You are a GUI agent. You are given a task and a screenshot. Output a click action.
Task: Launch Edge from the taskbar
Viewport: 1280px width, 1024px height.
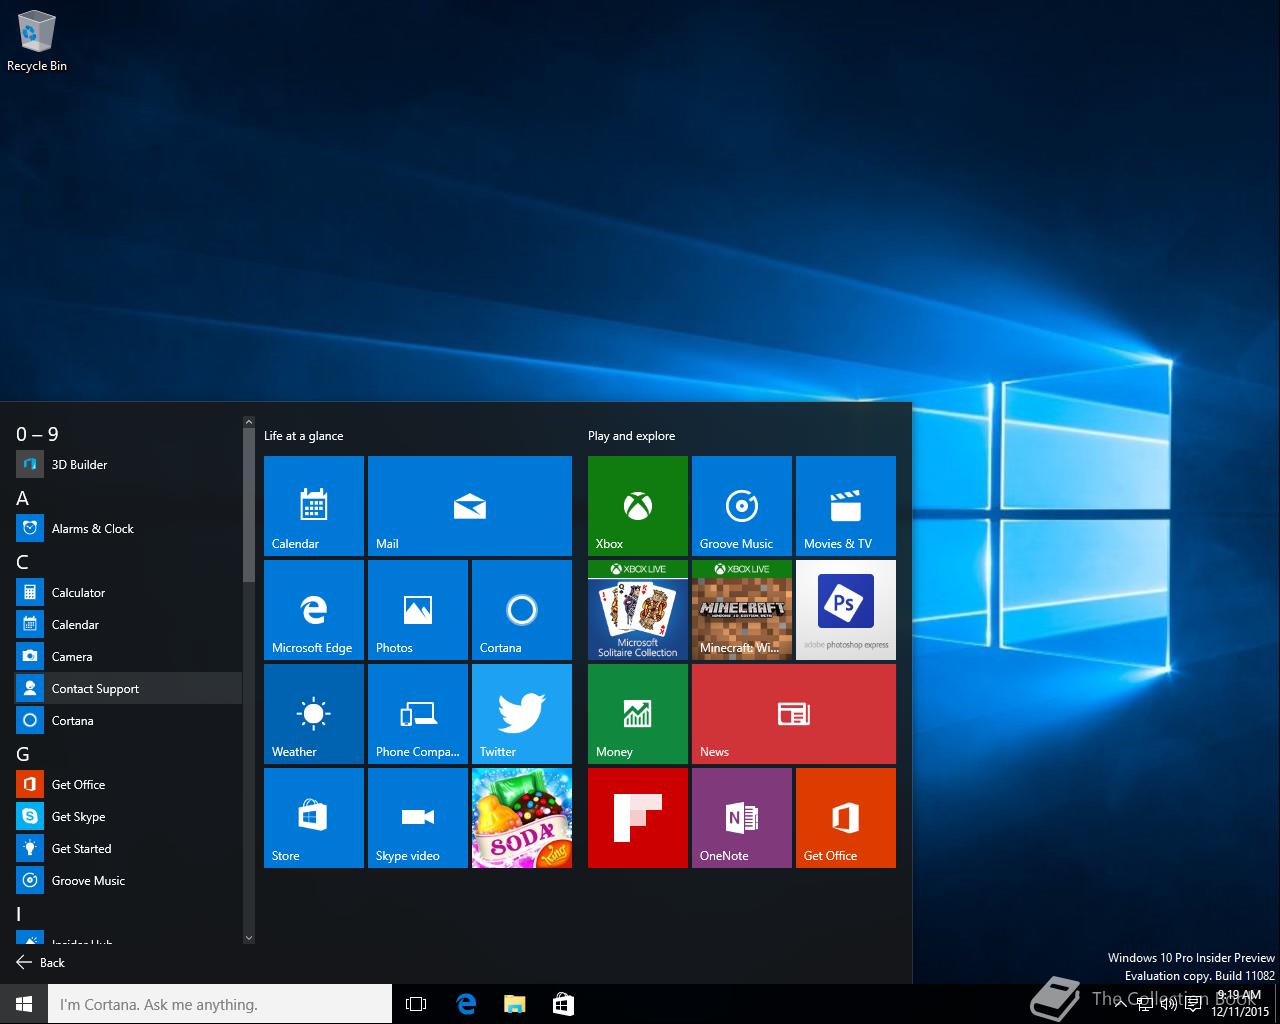pos(466,1004)
